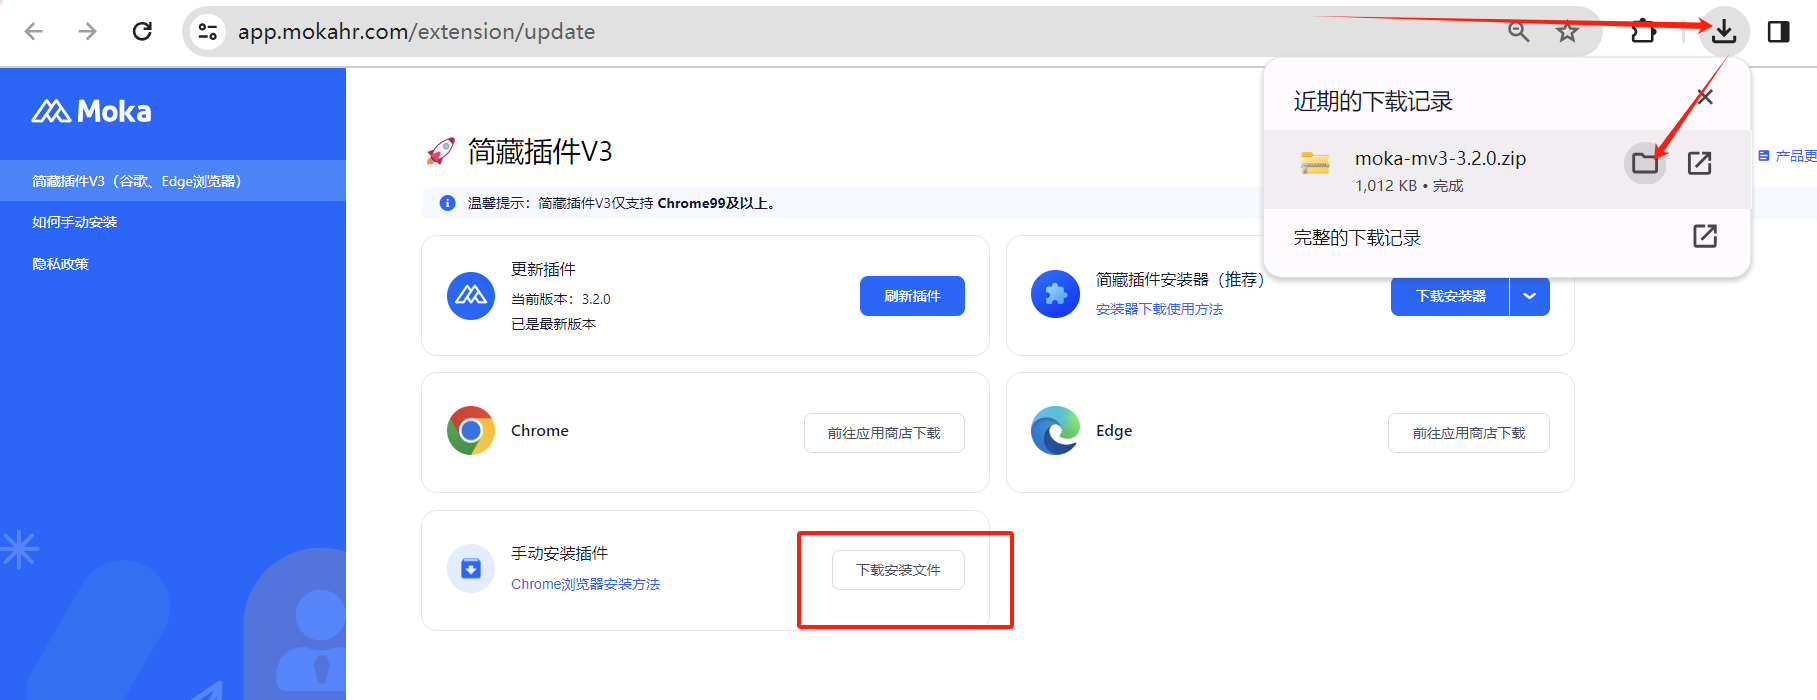
Task: Click the 1,012 KB • 完成 status text
Action: point(1409,186)
